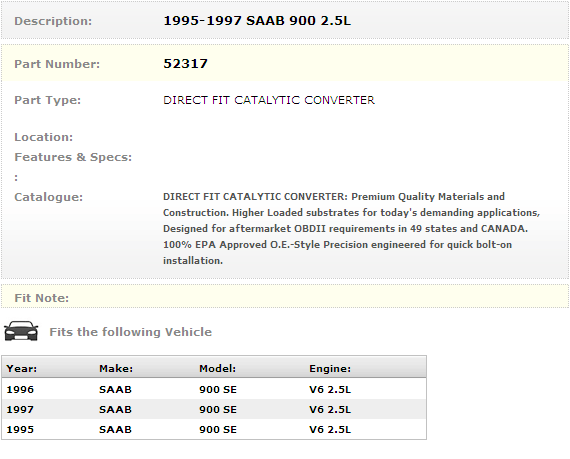Click the Model column header
Image resolution: width=570 pixels, height=459 pixels.
[217, 369]
